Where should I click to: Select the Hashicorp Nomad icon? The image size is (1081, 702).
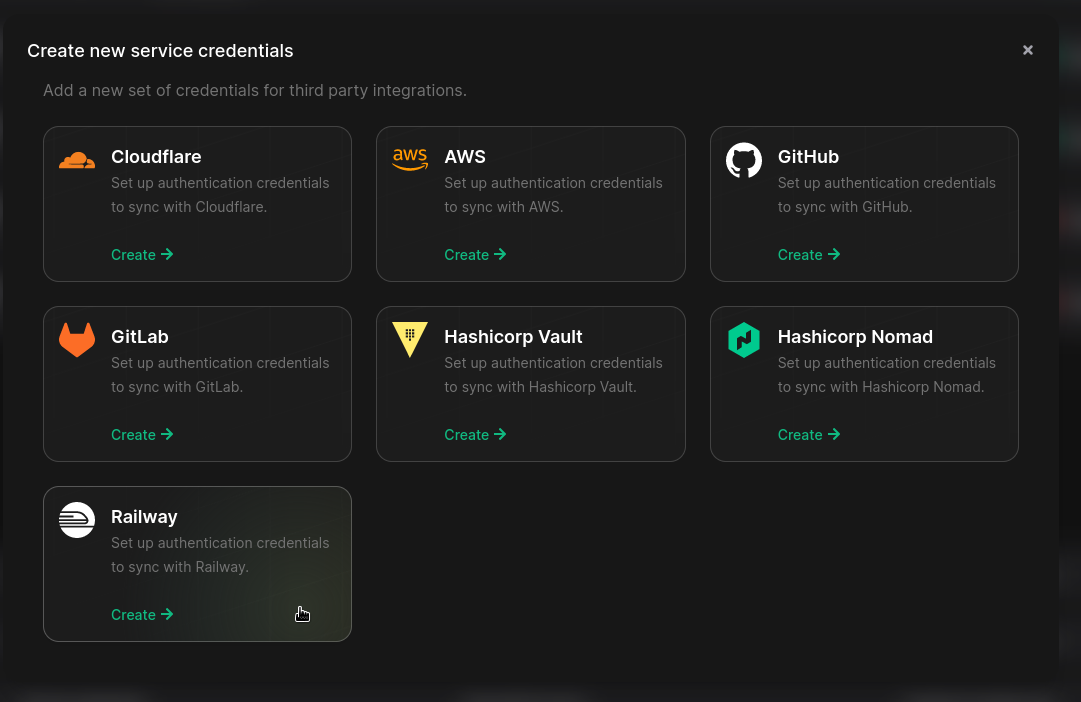coord(744,338)
